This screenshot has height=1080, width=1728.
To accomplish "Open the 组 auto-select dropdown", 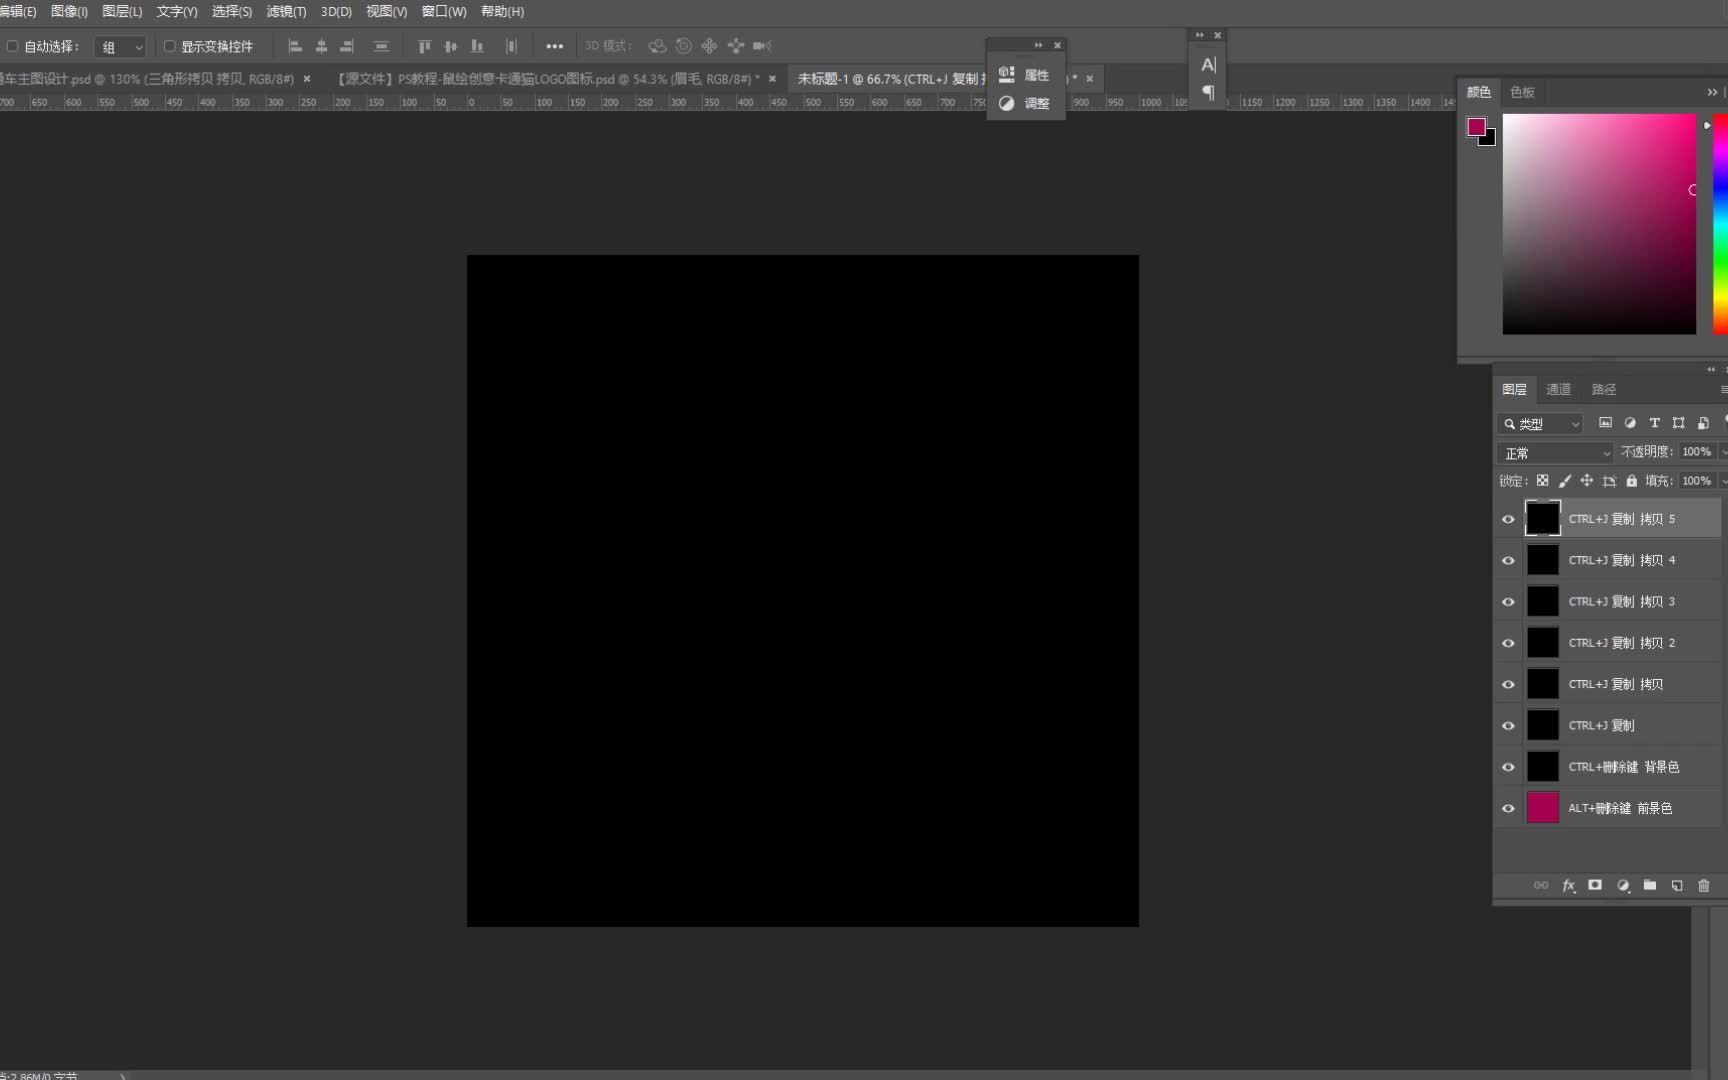I will click(120, 47).
